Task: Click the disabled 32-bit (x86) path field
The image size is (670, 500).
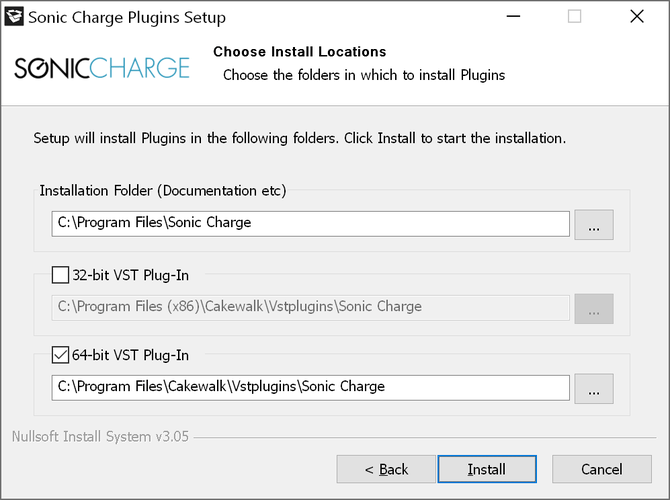Action: 311,308
